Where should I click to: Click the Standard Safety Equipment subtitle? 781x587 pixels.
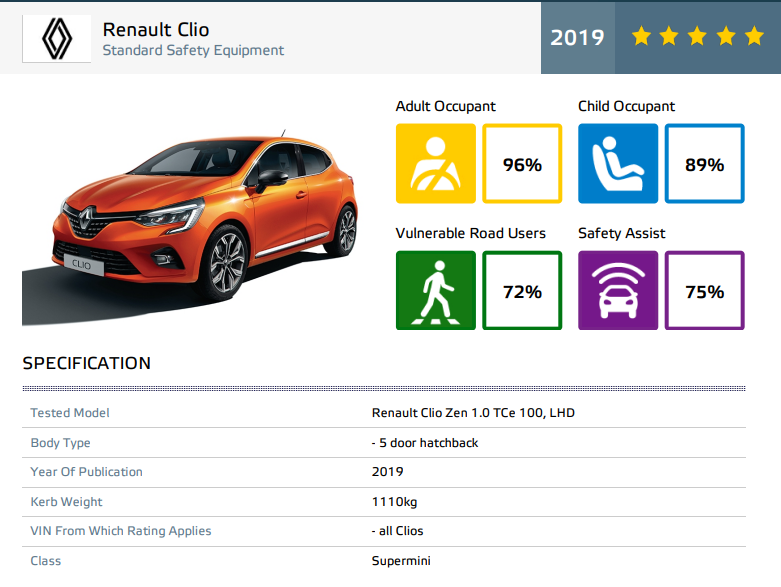point(193,50)
